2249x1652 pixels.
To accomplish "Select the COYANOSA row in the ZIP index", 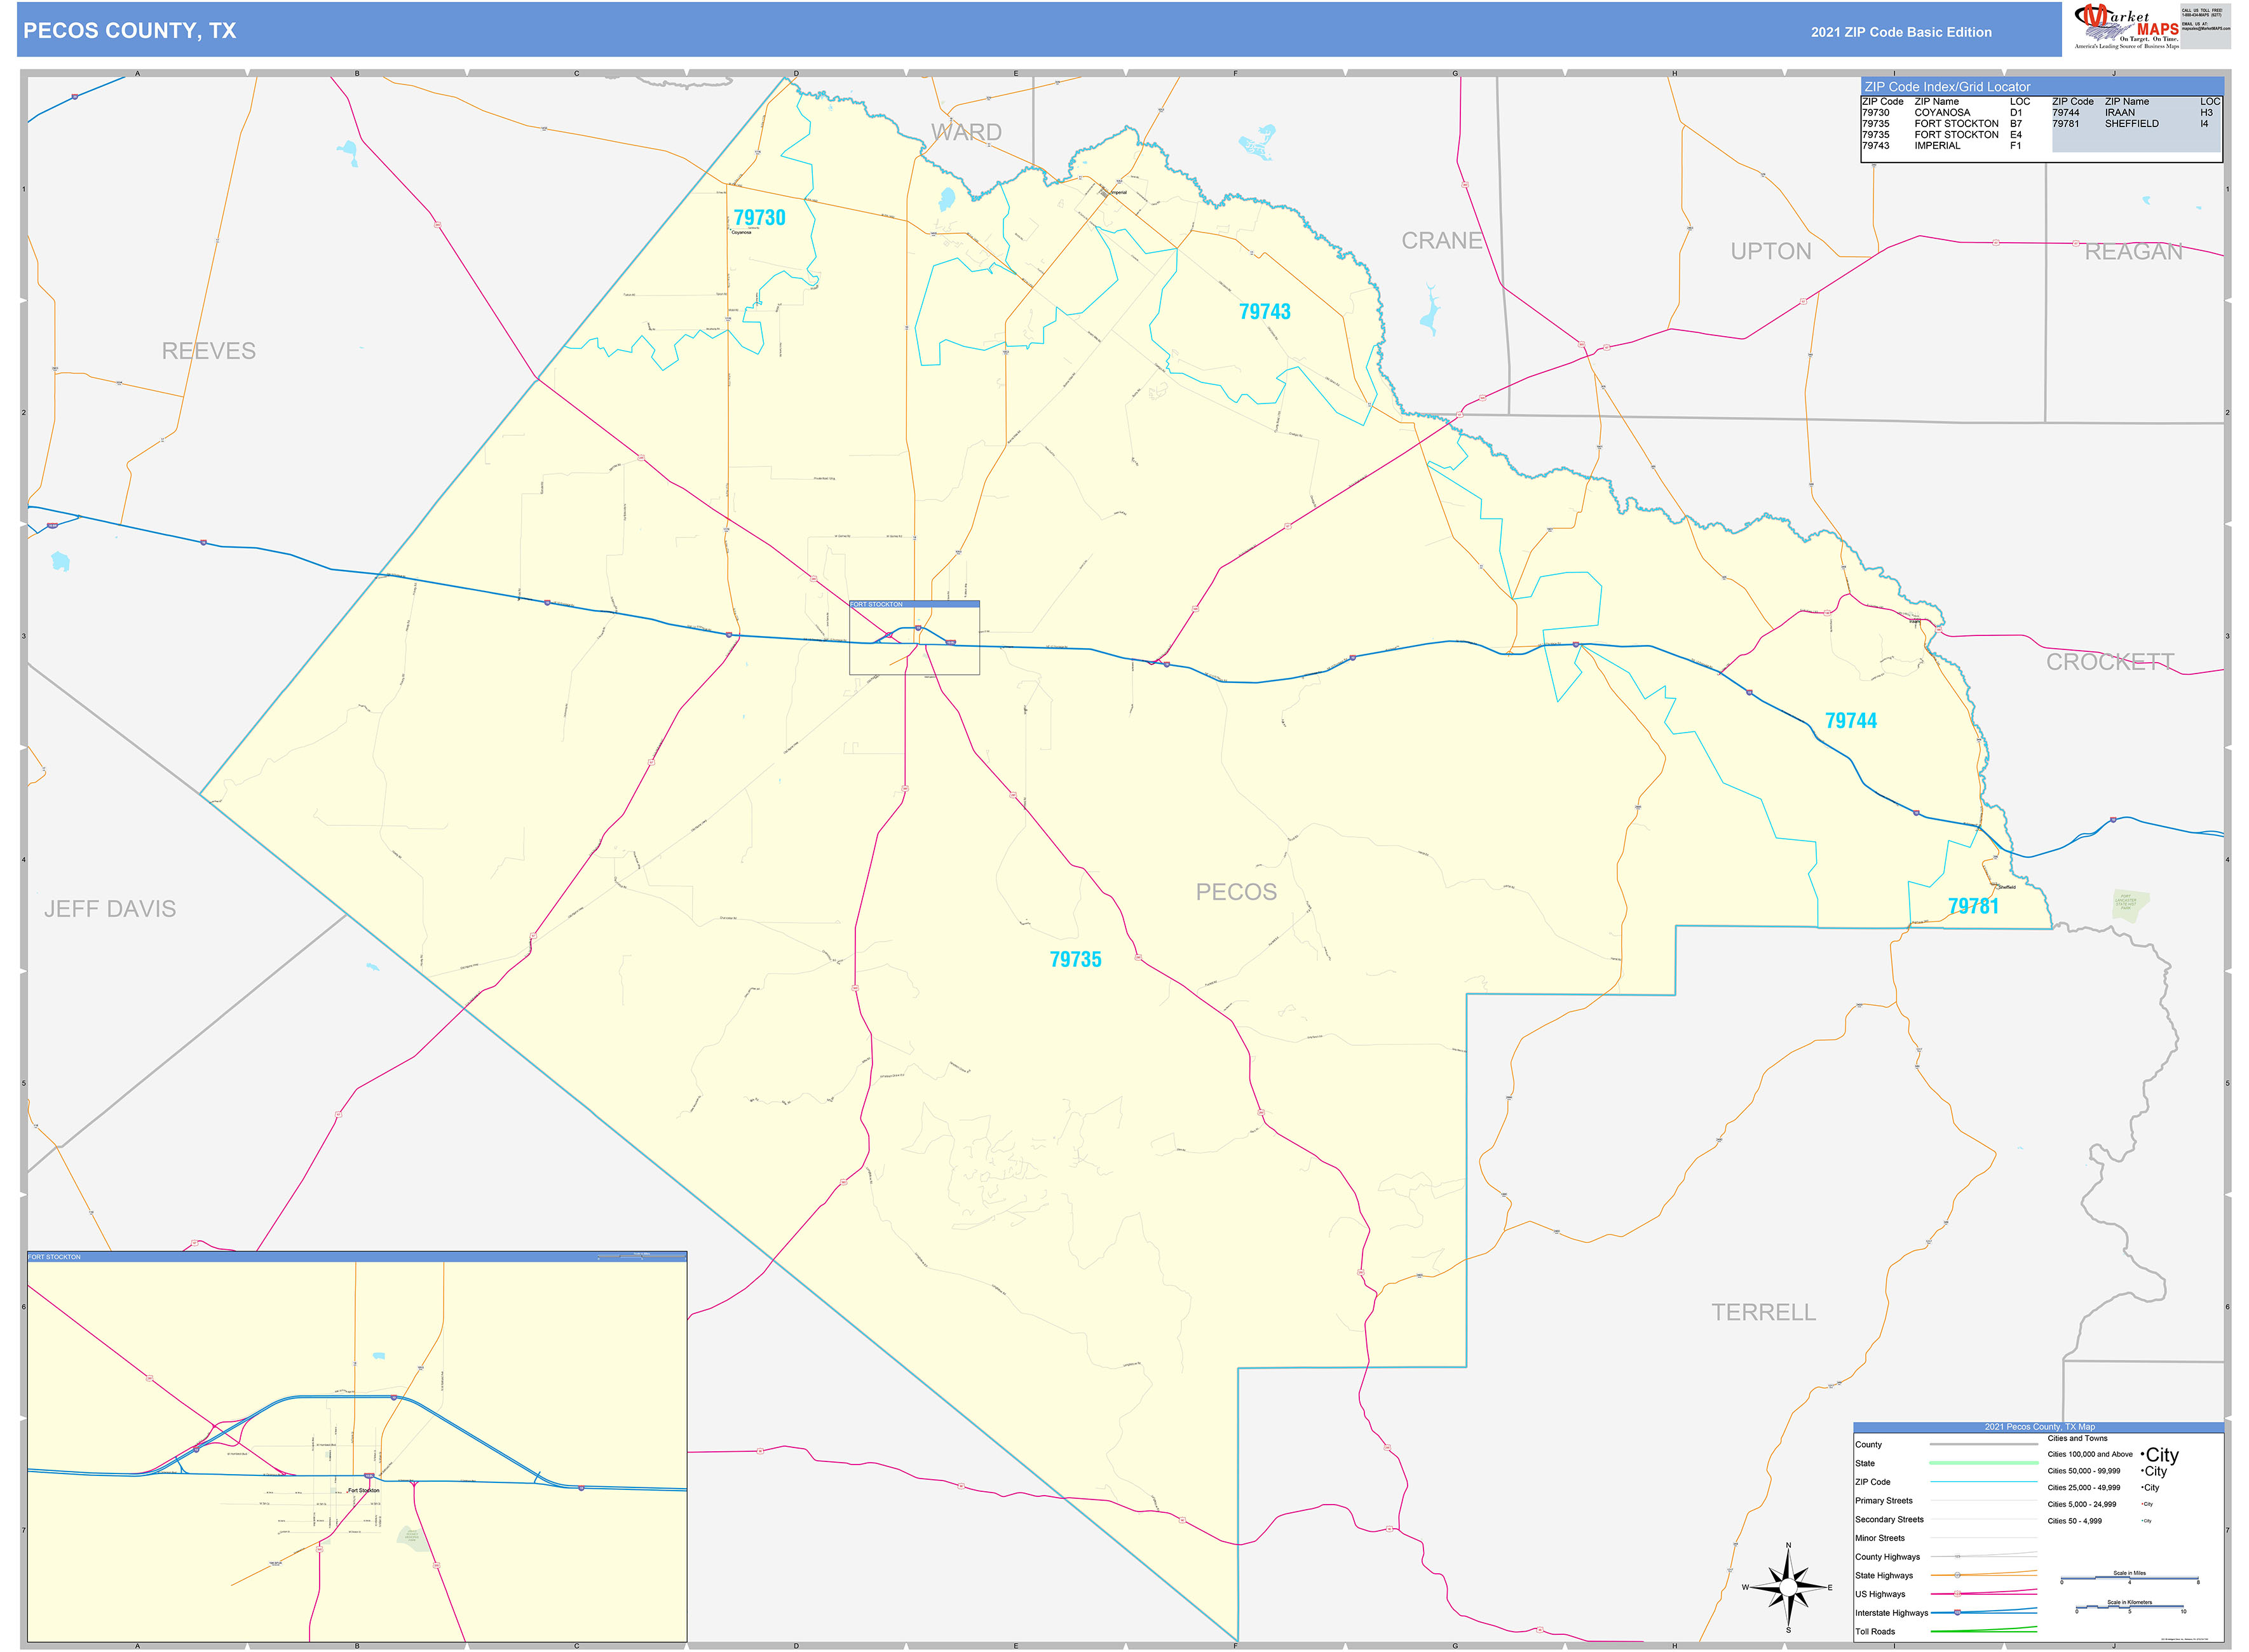I will click(1943, 112).
